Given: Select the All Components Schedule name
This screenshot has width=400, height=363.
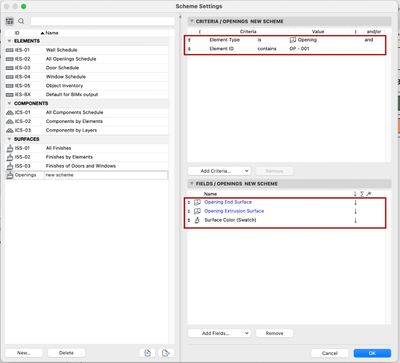Looking at the screenshot, I should point(75,112).
